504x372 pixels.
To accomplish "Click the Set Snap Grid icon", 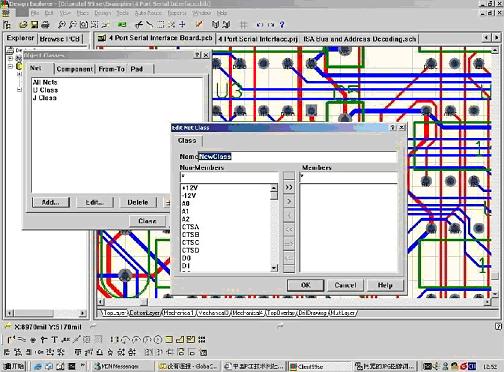I will coord(243,25).
